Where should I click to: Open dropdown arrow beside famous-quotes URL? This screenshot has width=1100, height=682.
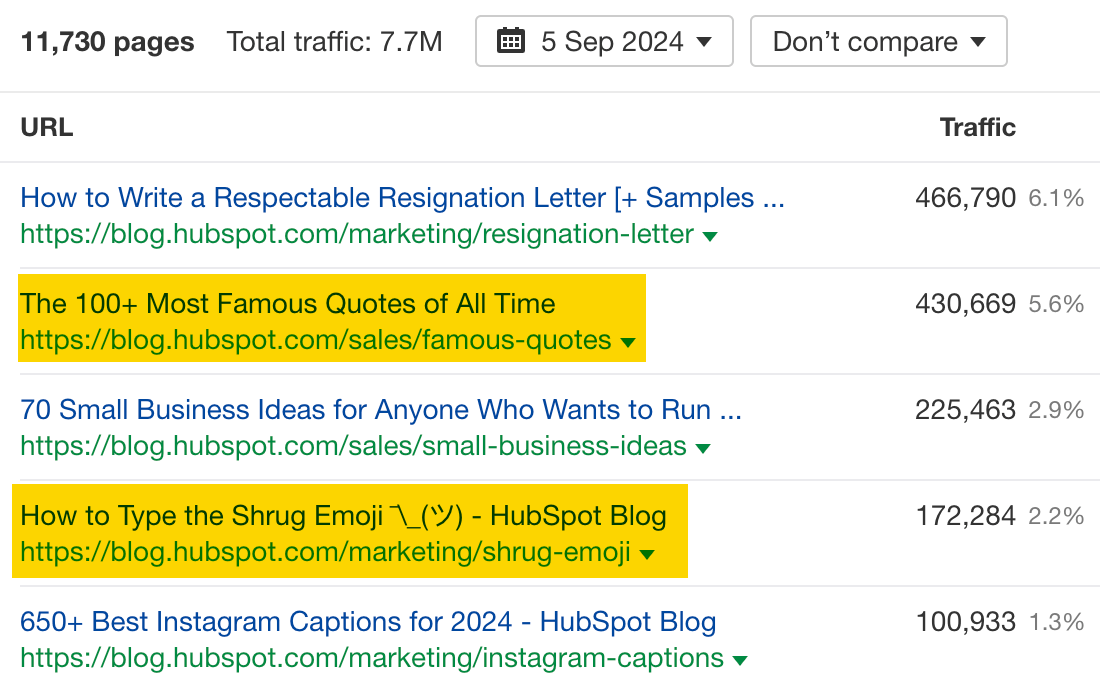click(628, 341)
